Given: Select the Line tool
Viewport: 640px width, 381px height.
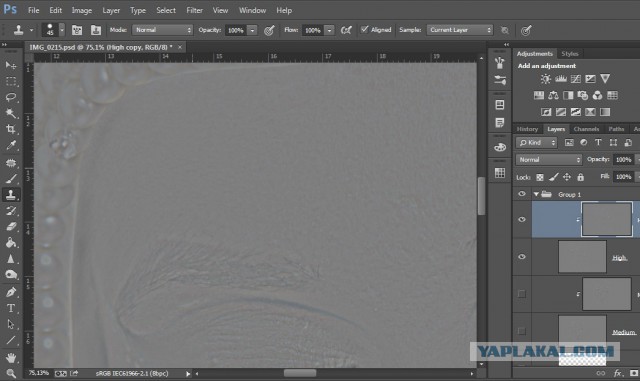Looking at the screenshot, I should (11, 340).
